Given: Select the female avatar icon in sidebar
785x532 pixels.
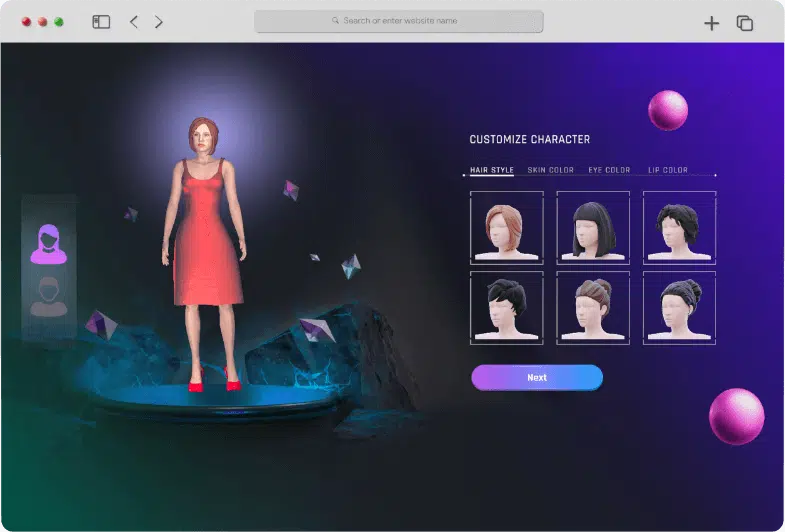Looking at the screenshot, I should tap(48, 244).
